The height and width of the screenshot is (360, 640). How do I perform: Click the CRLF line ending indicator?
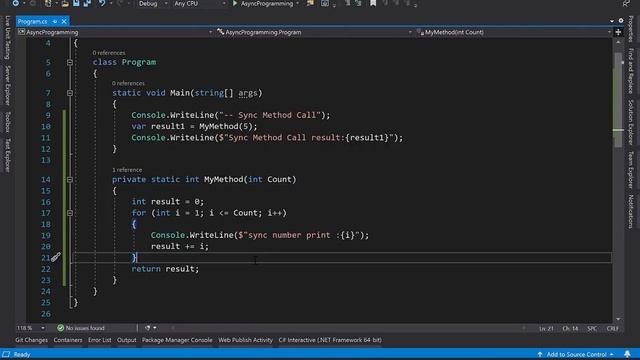click(x=612, y=328)
